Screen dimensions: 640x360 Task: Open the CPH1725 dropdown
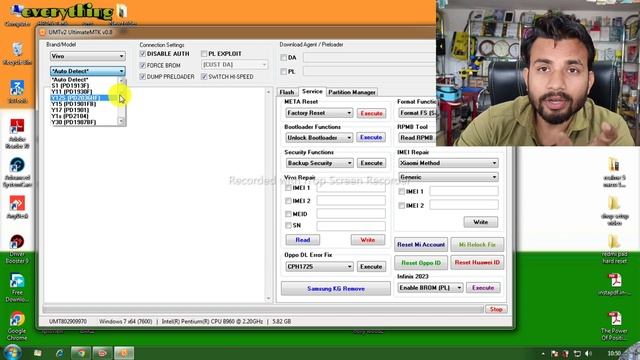click(x=319, y=267)
